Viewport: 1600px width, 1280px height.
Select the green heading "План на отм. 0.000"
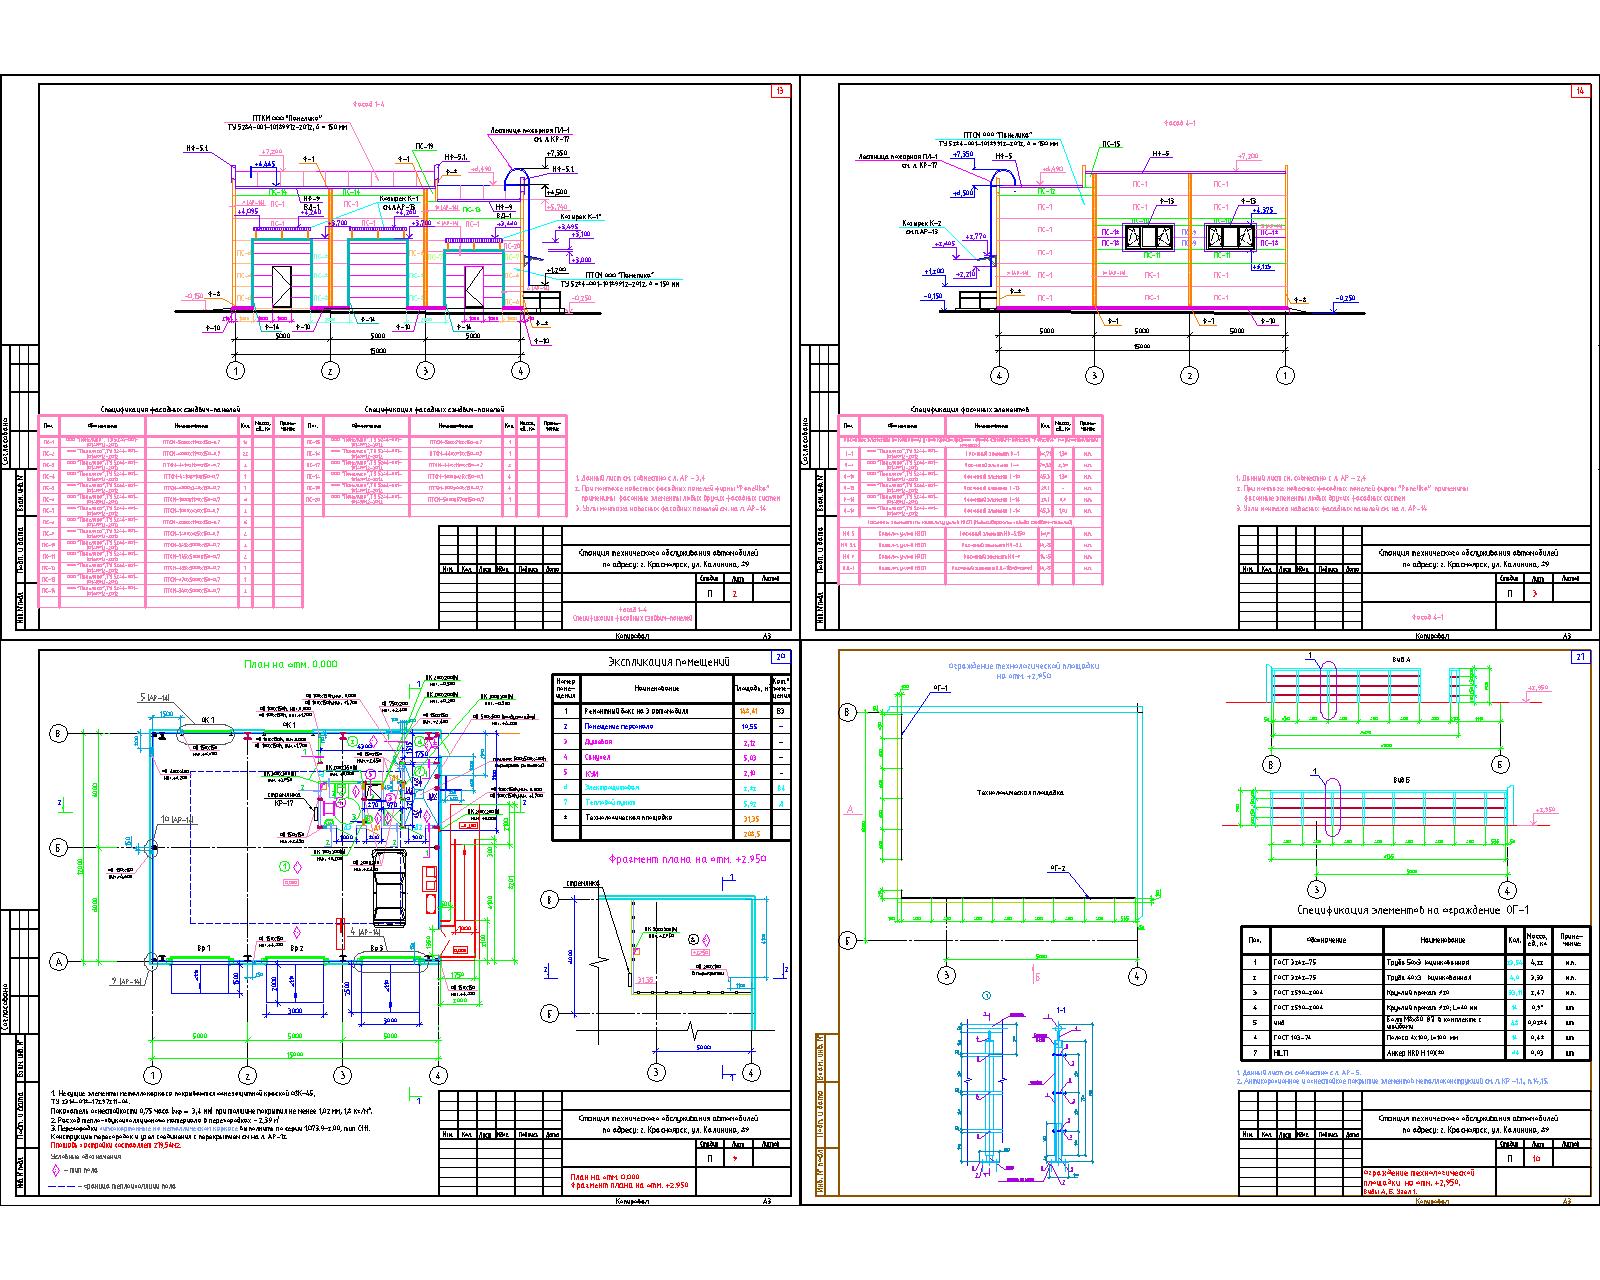click(x=291, y=663)
